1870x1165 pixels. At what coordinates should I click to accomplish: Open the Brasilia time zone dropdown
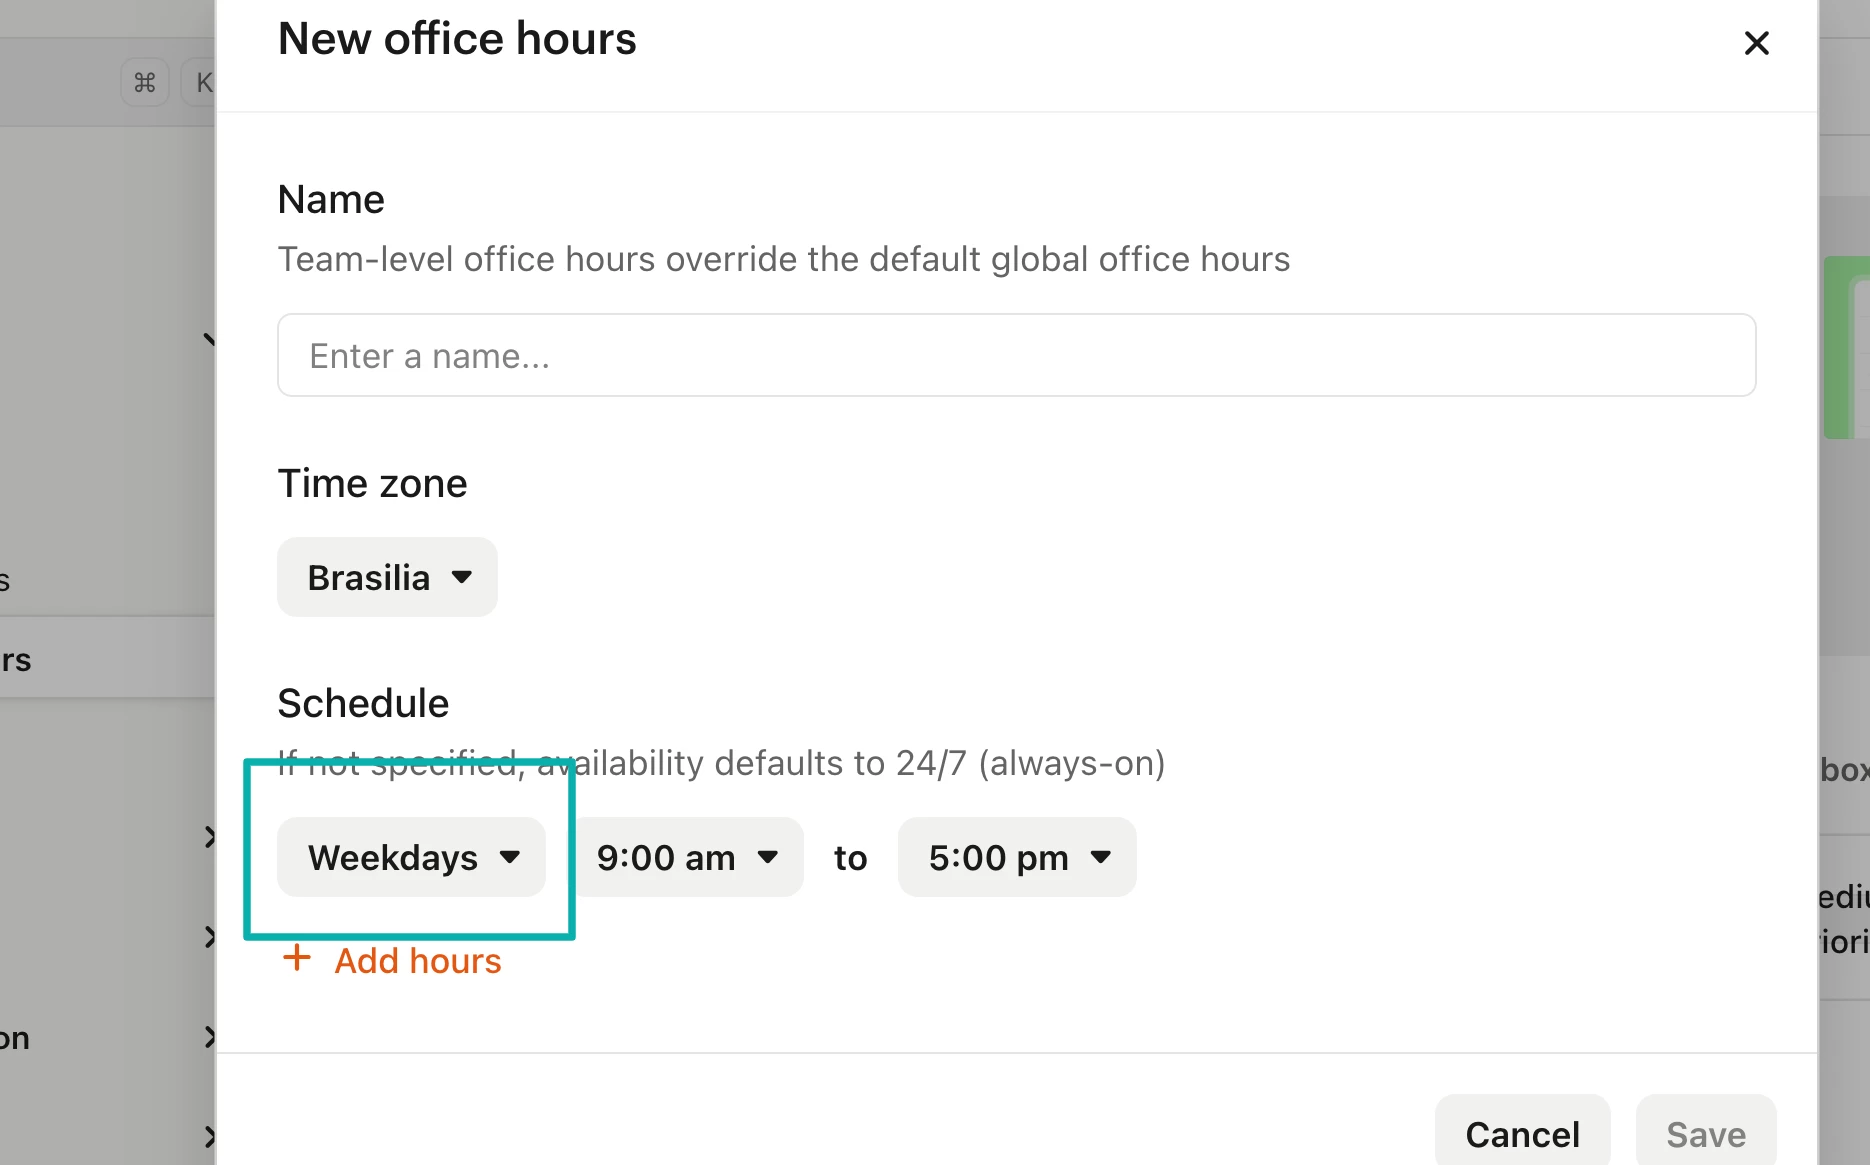click(x=387, y=577)
